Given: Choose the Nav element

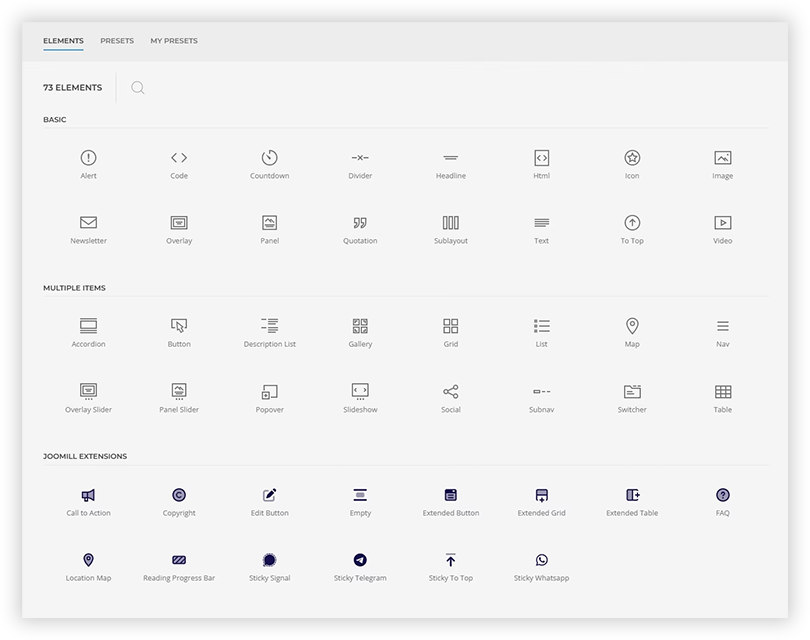Looking at the screenshot, I should click(x=723, y=333).
